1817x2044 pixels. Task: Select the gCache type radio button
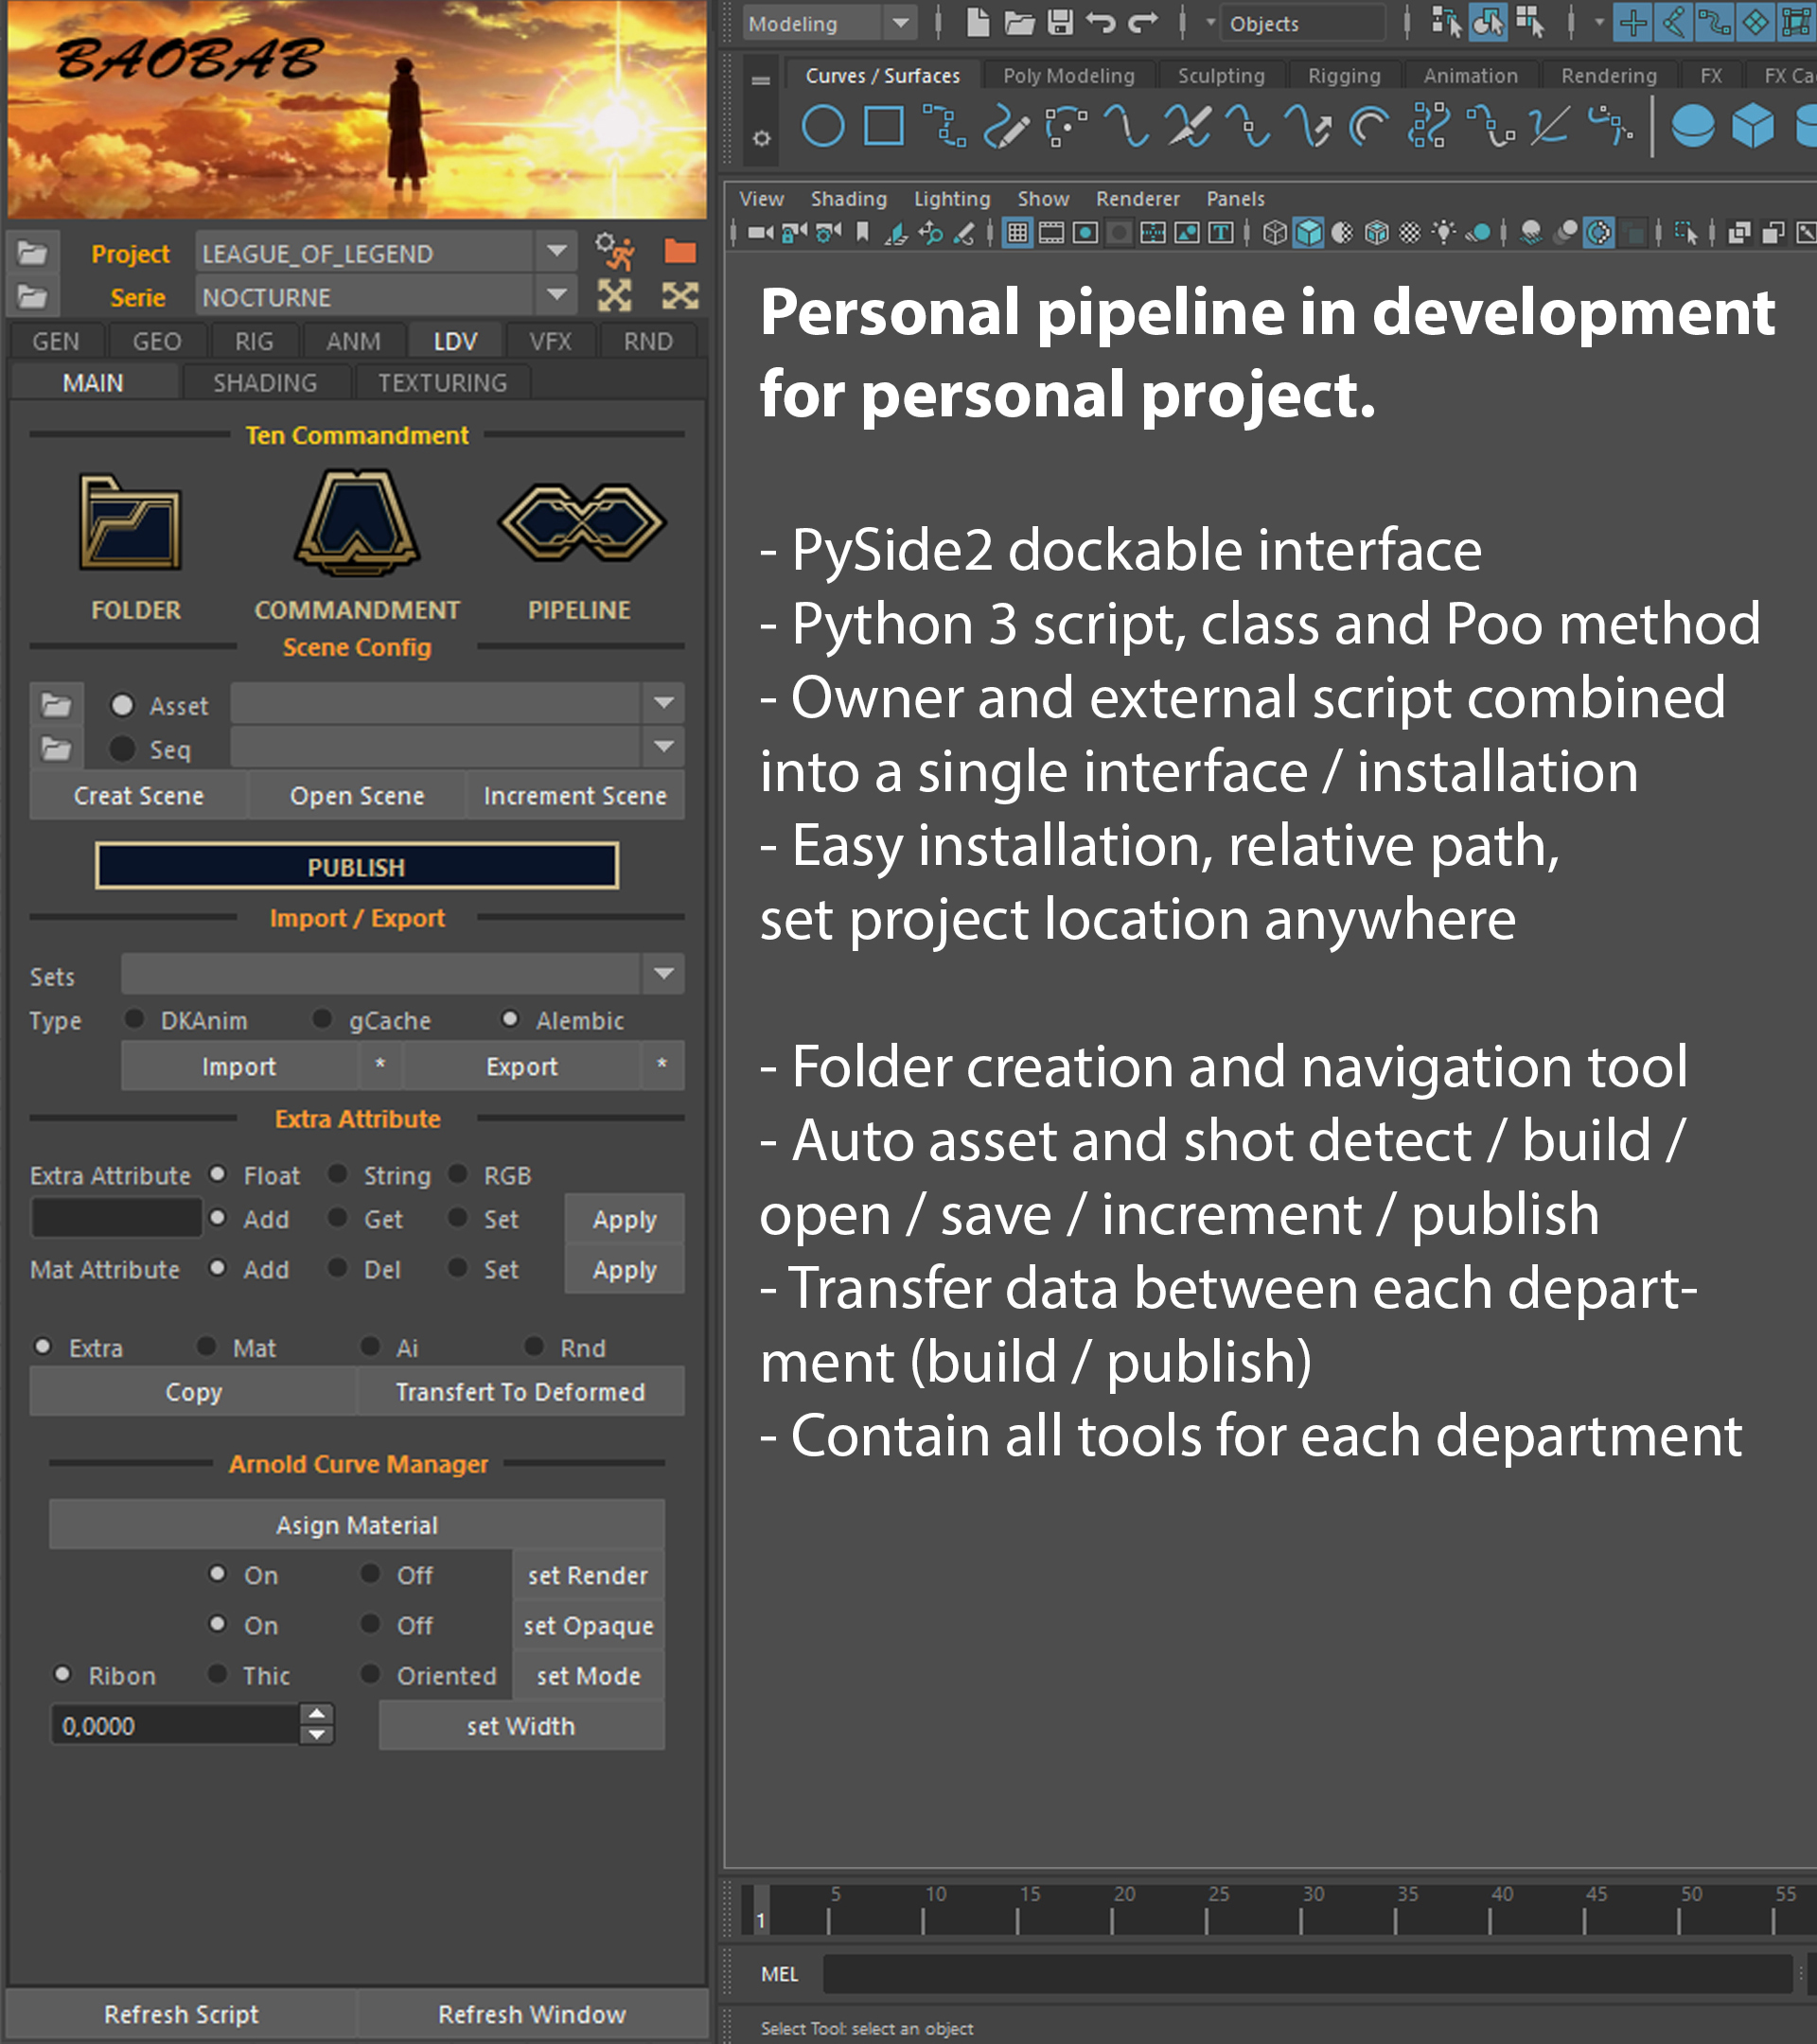coord(322,1019)
